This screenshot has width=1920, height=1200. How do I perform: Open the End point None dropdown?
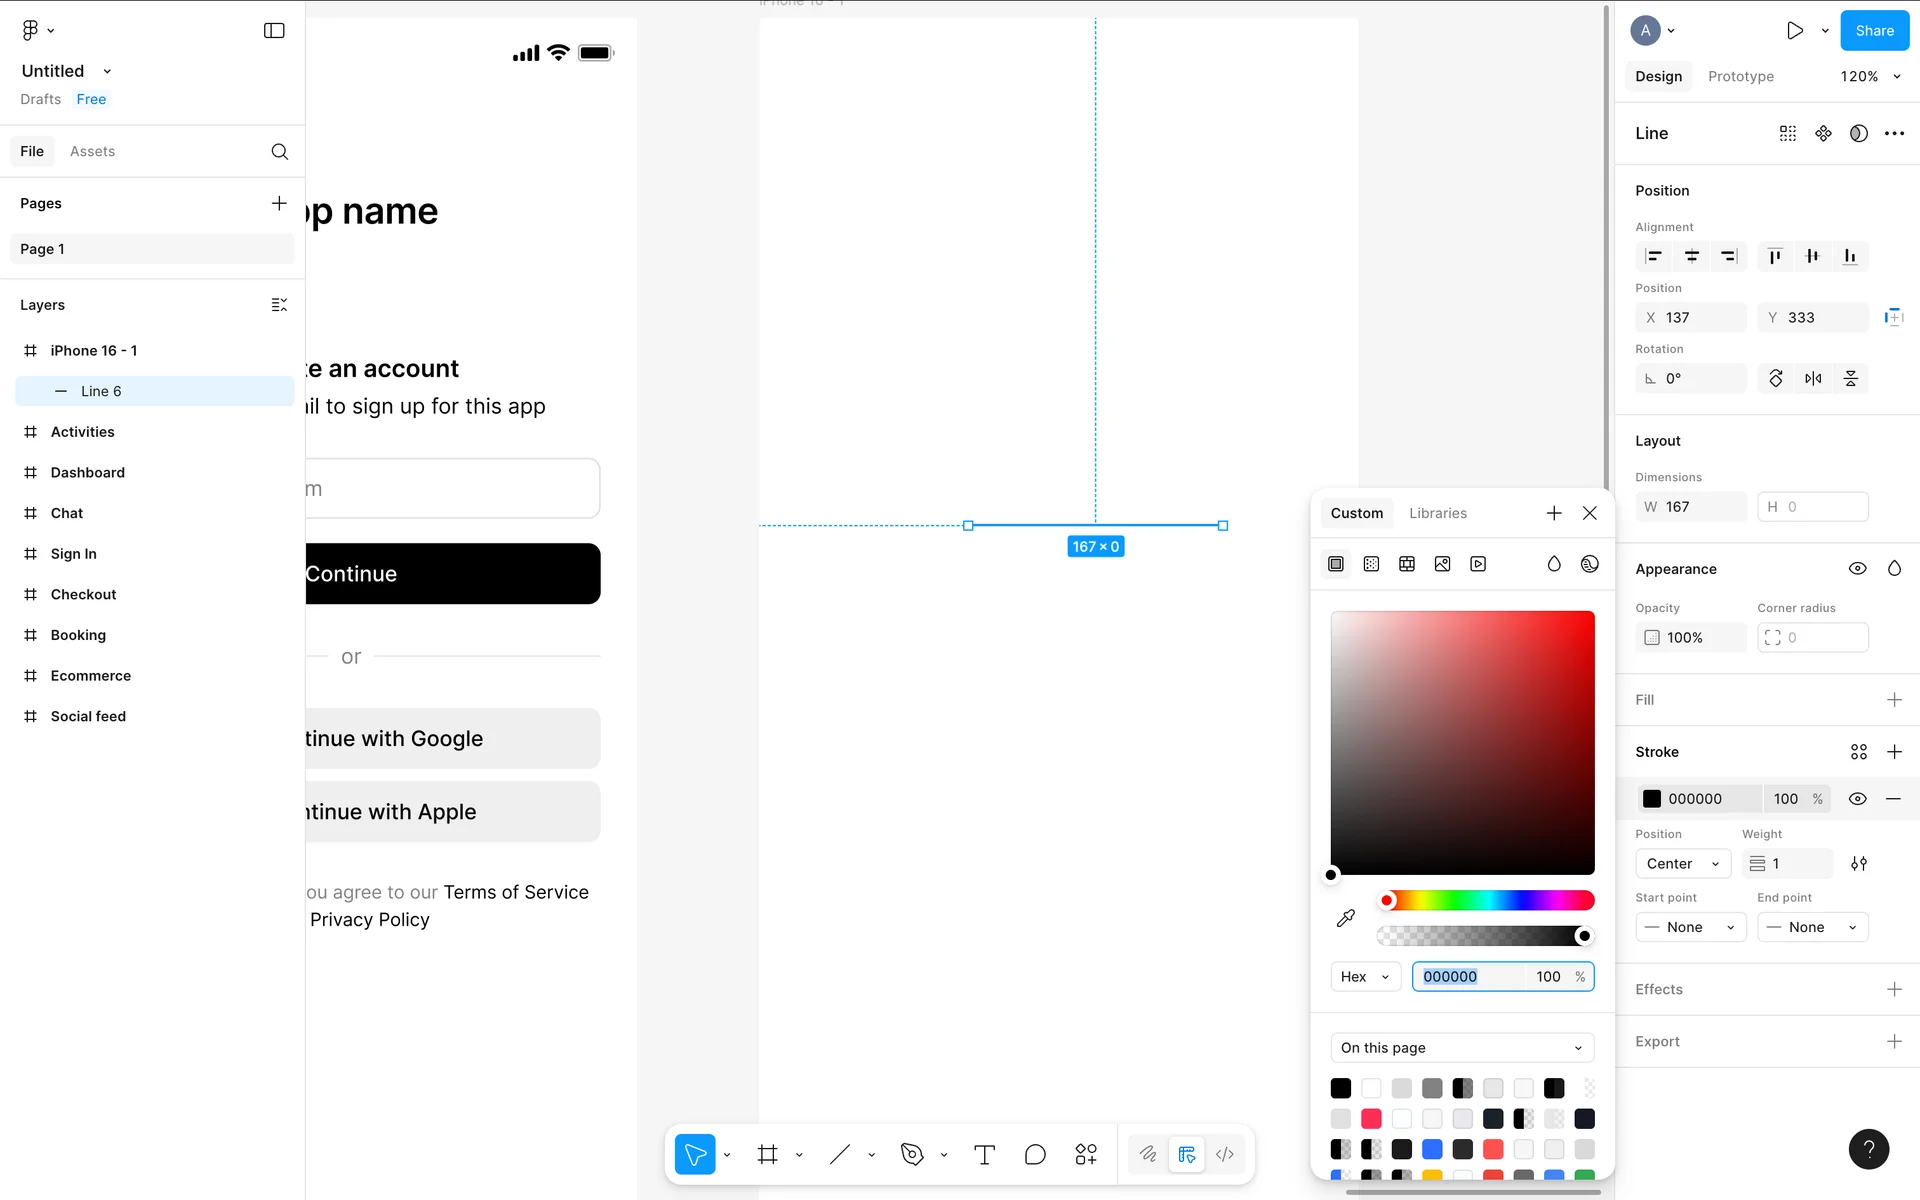click(x=1812, y=927)
